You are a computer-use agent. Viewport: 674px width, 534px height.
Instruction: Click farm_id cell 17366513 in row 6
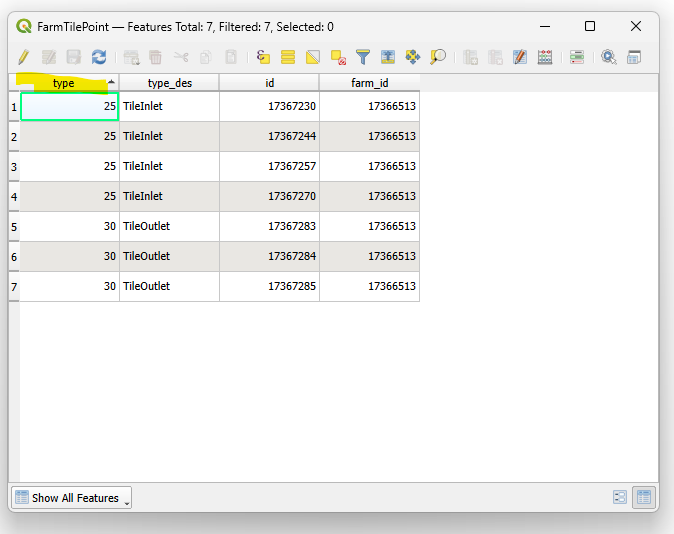click(370, 256)
